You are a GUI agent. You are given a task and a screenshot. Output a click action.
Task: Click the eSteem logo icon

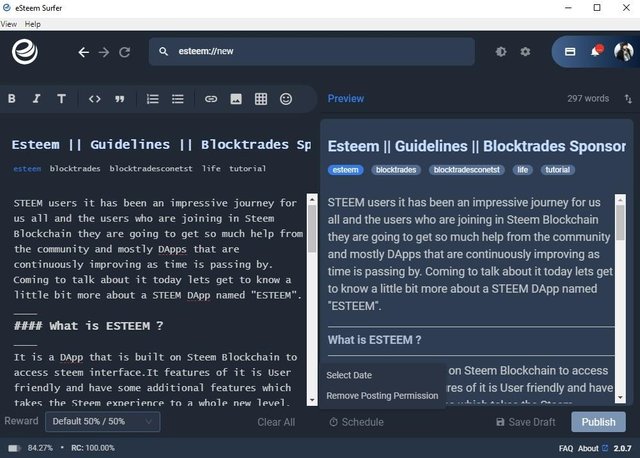pos(25,52)
